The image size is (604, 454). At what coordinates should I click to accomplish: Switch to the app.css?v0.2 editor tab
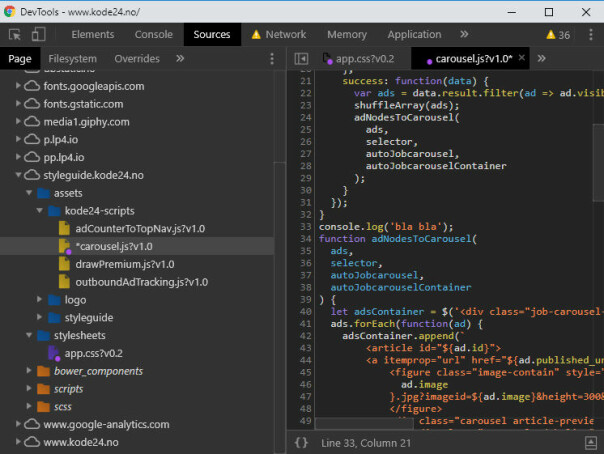point(359,59)
